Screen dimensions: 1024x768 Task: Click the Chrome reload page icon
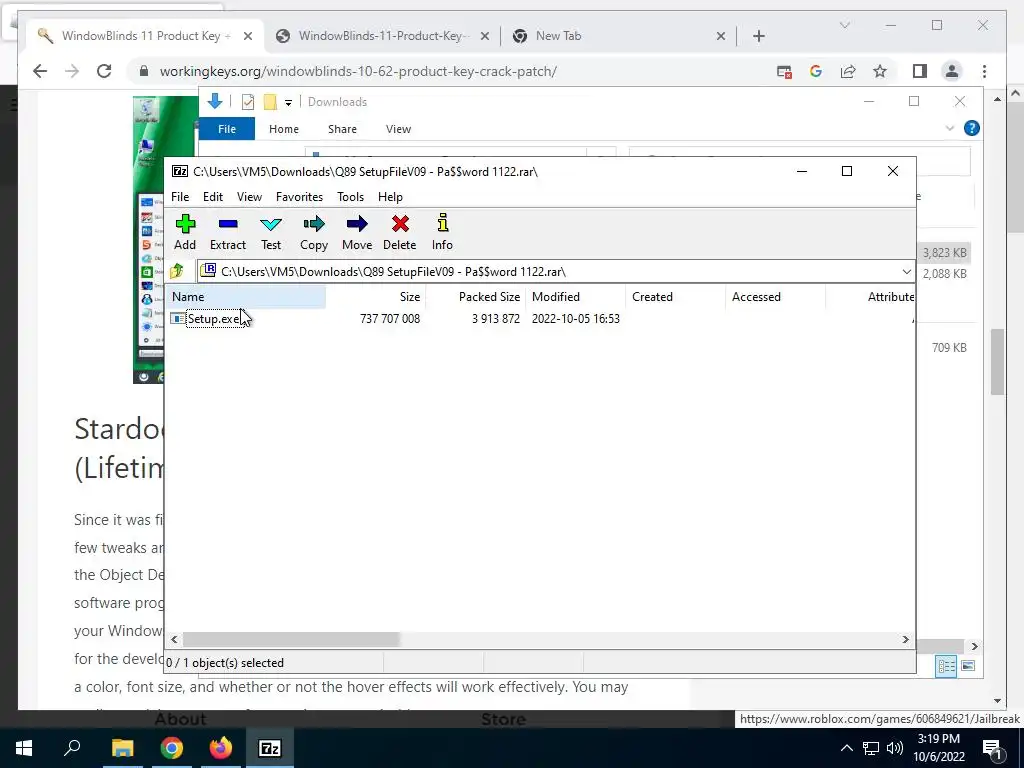pos(104,71)
